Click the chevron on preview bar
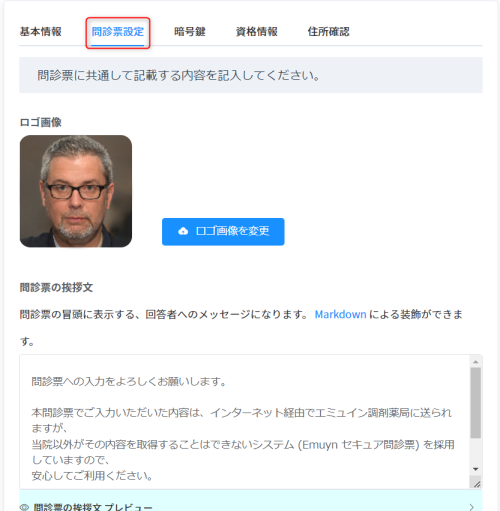The image size is (500, 511). pos(471,507)
